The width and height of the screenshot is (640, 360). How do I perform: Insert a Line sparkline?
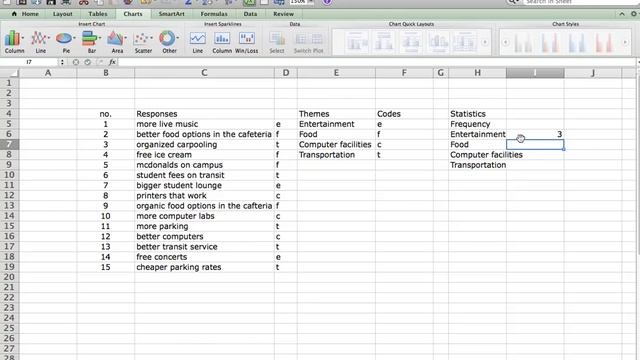tap(198, 42)
